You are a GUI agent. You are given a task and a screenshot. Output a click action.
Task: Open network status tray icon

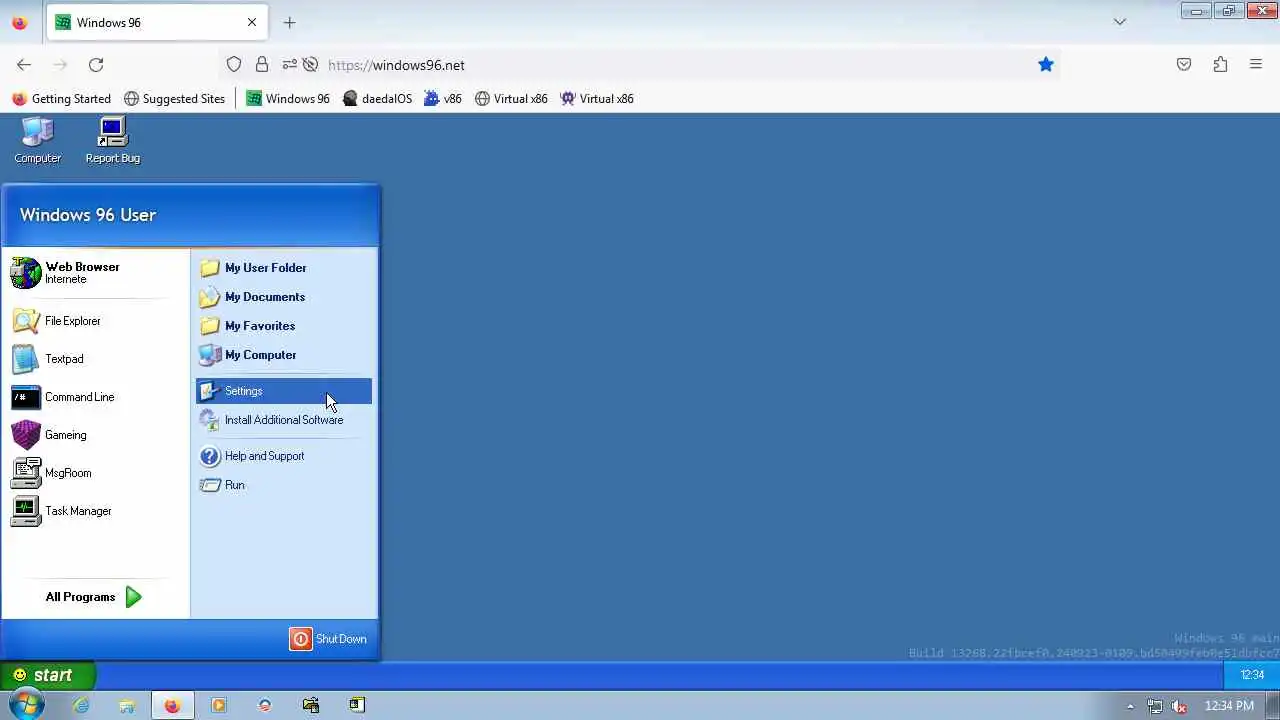(1155, 706)
